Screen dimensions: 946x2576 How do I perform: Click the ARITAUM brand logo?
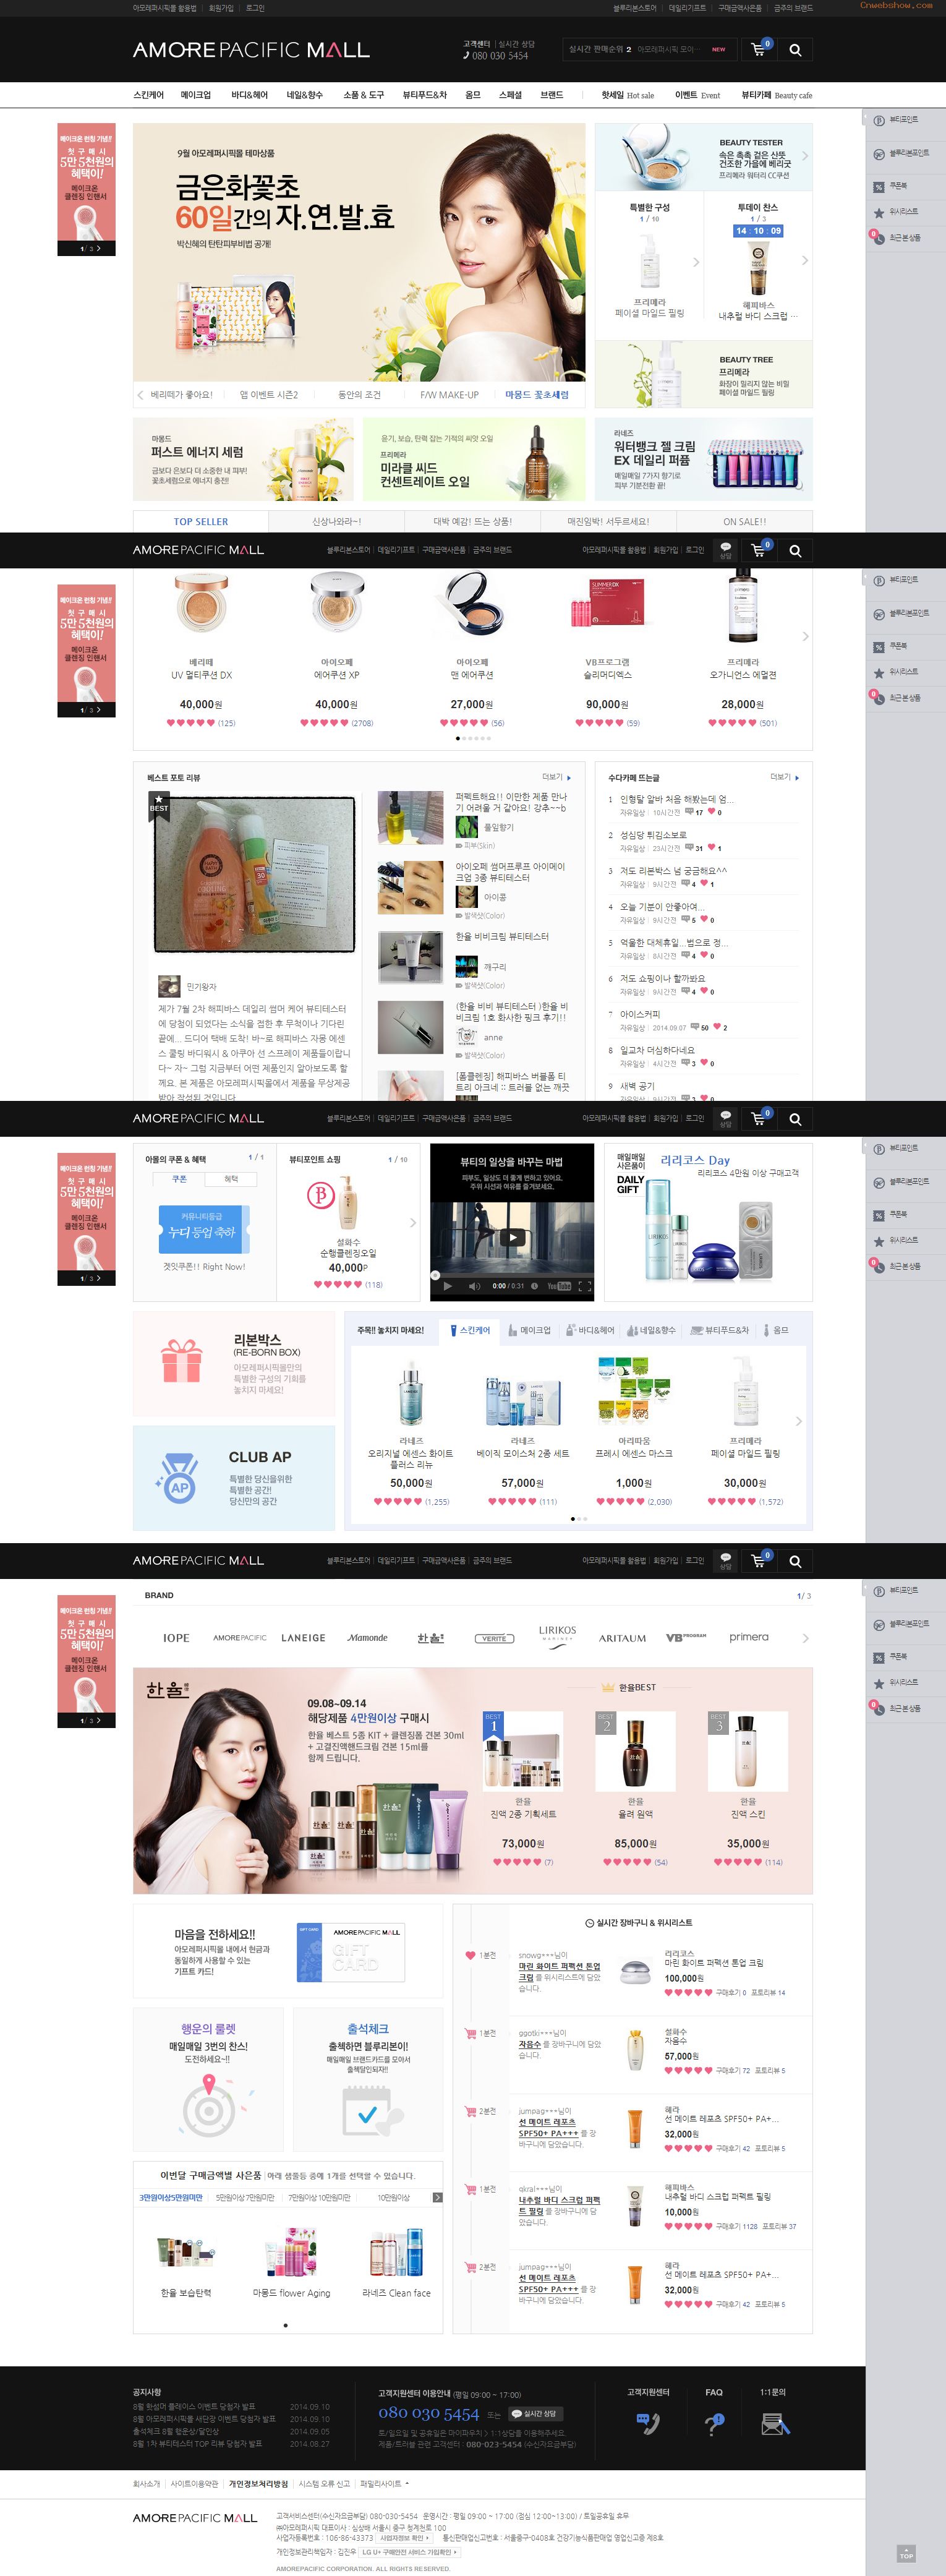(622, 1637)
